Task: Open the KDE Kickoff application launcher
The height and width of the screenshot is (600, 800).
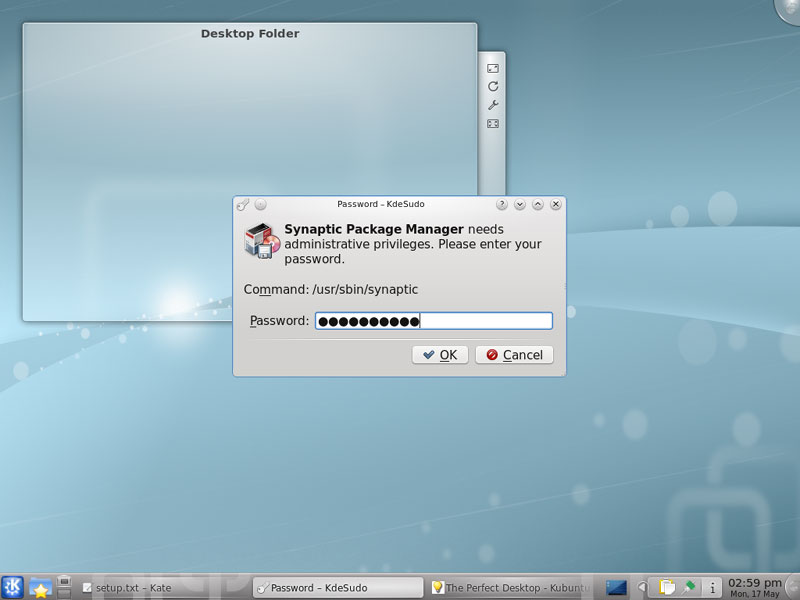Action: coord(13,587)
